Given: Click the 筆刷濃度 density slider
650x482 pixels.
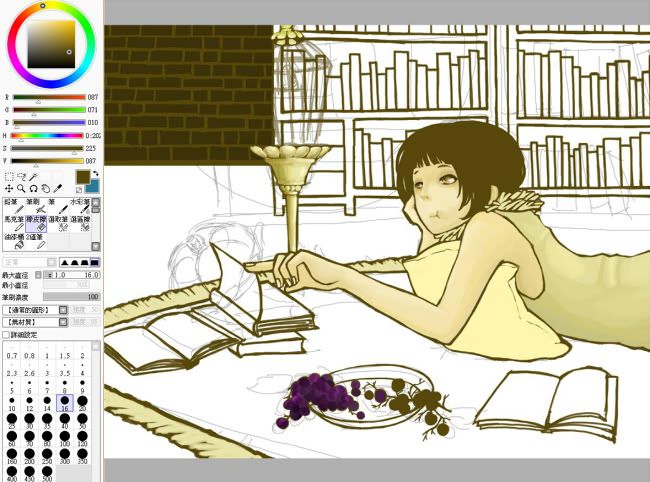Looking at the screenshot, I should point(70,297).
